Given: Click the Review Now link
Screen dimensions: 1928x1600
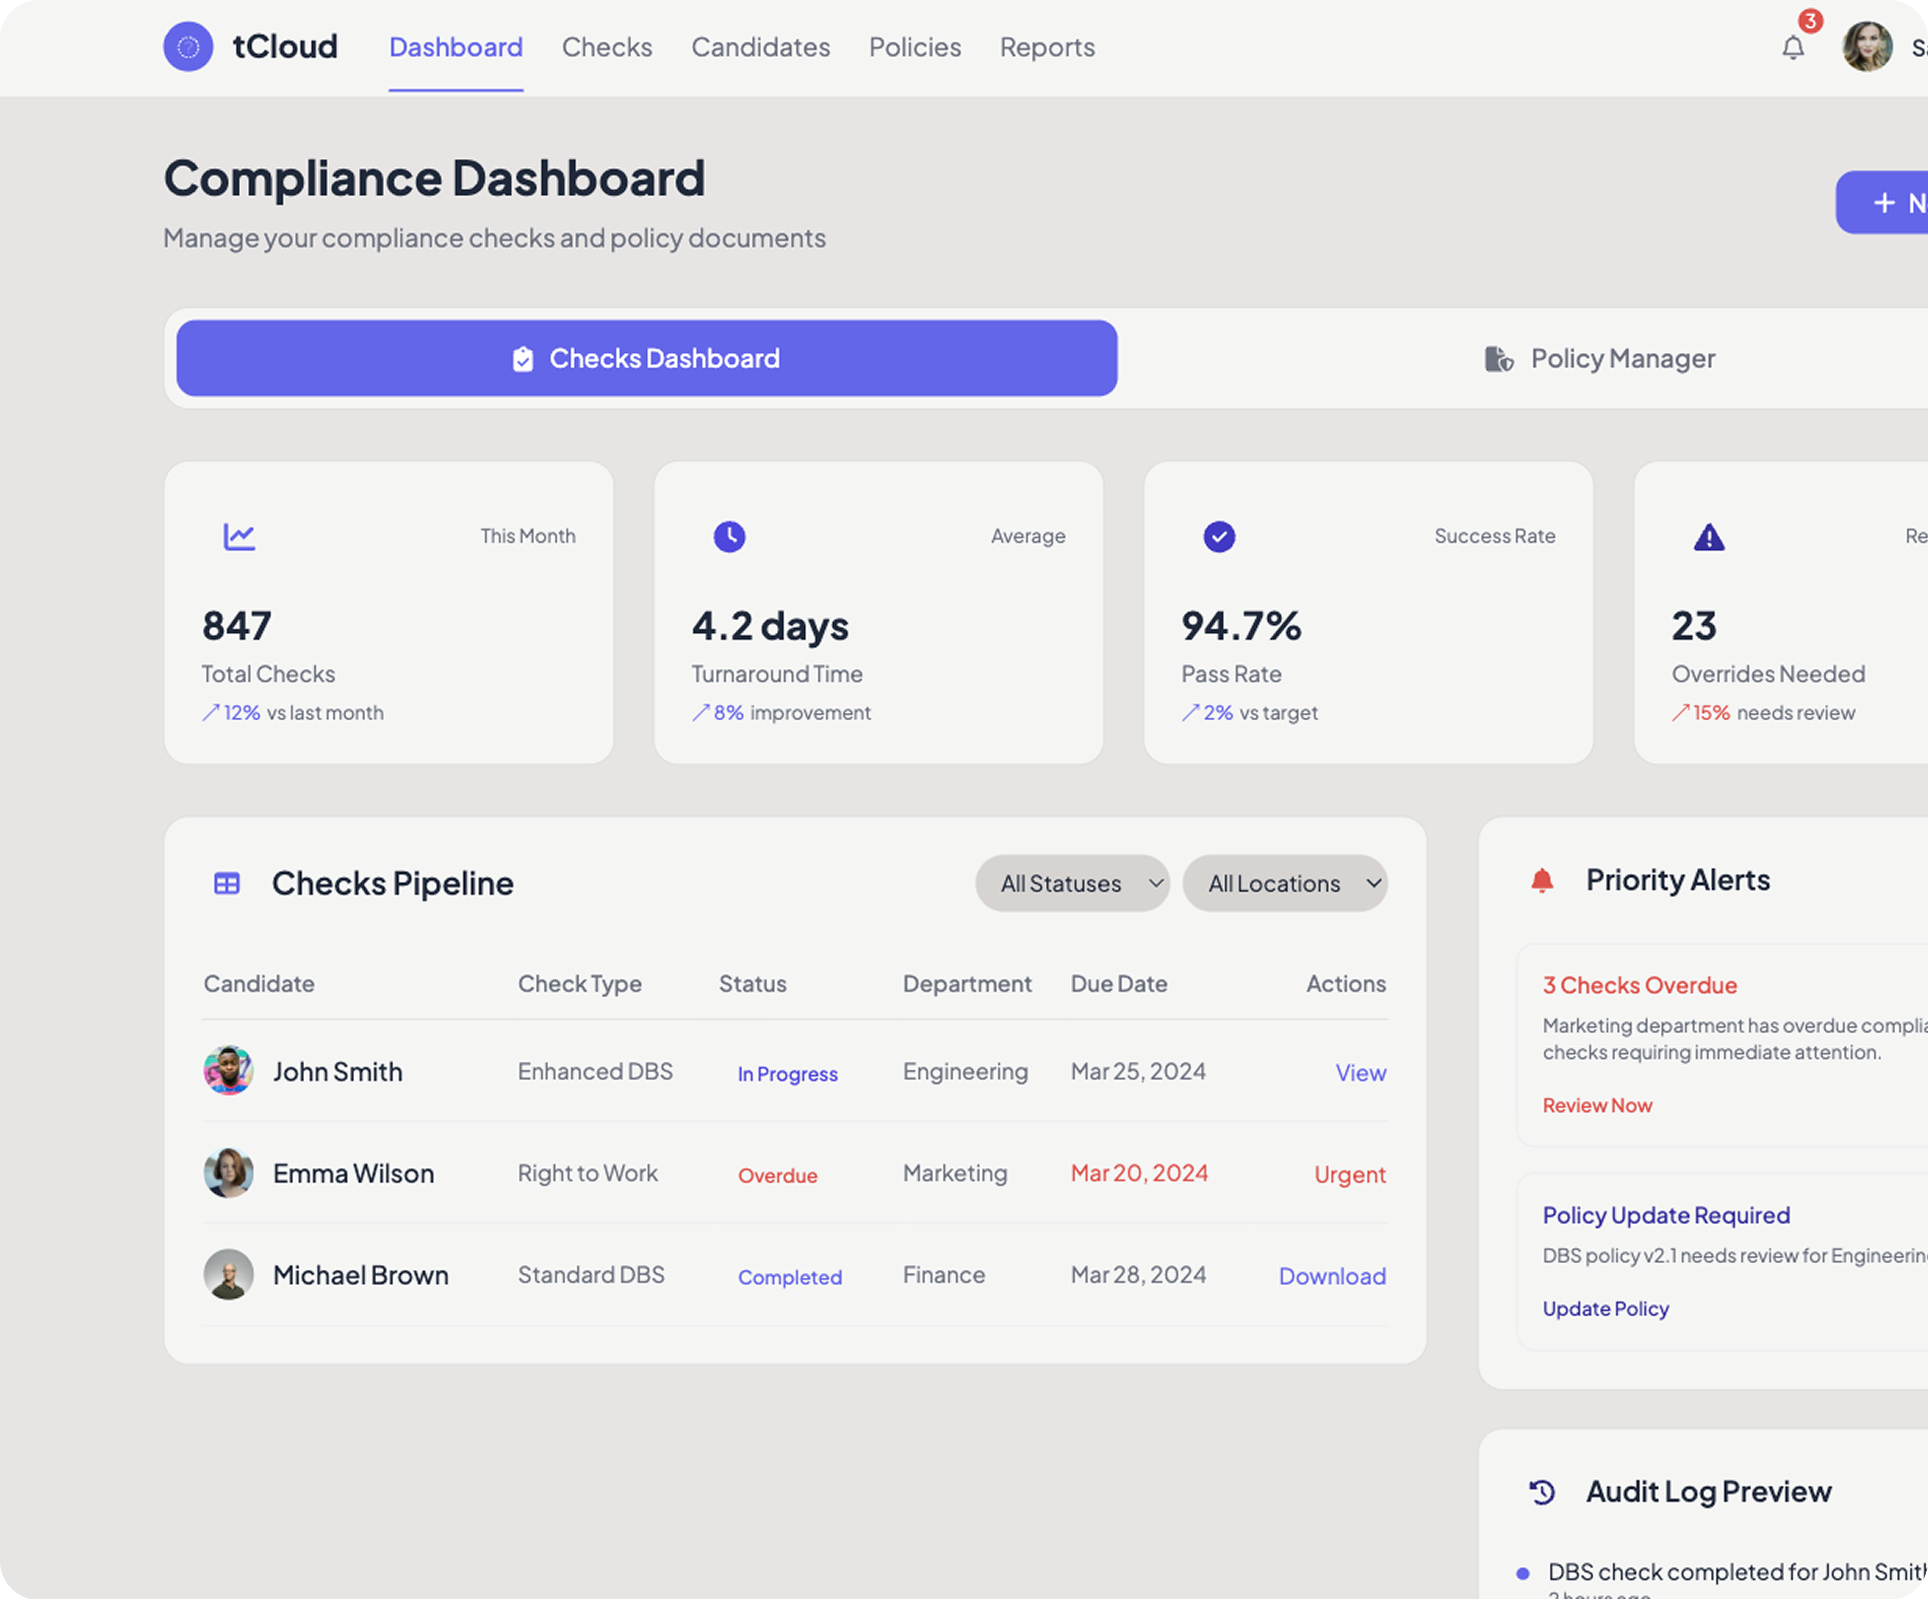Looking at the screenshot, I should pyautogui.click(x=1597, y=1105).
